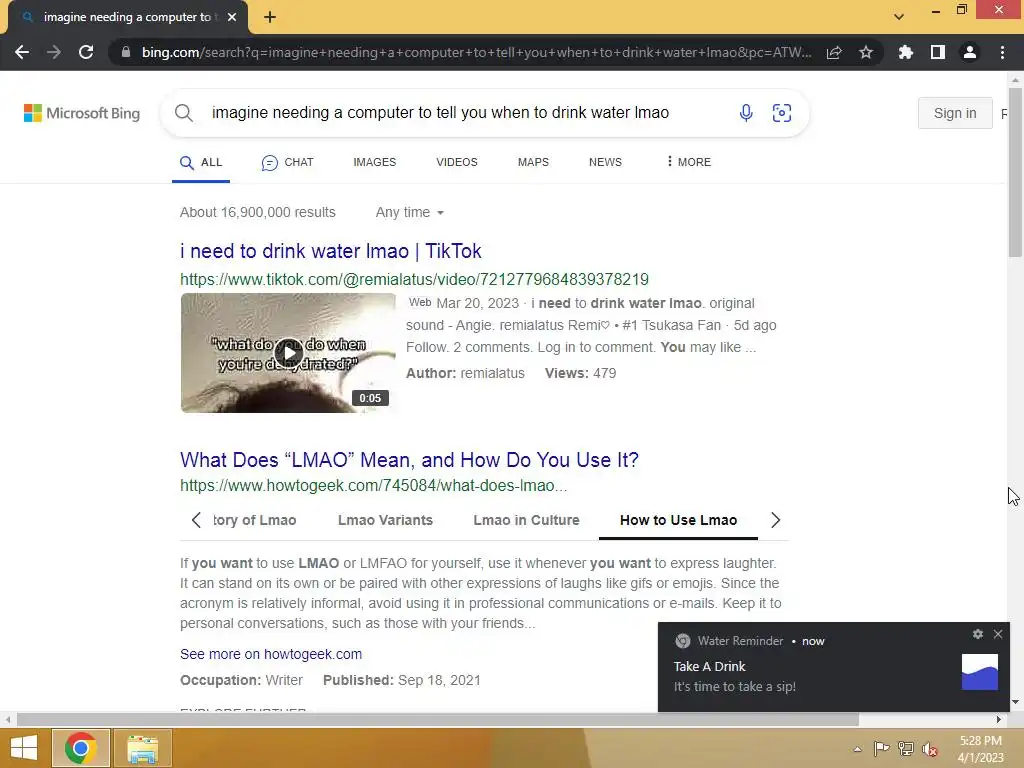Click the network tray icon
This screenshot has width=1024, height=768.
click(906, 749)
